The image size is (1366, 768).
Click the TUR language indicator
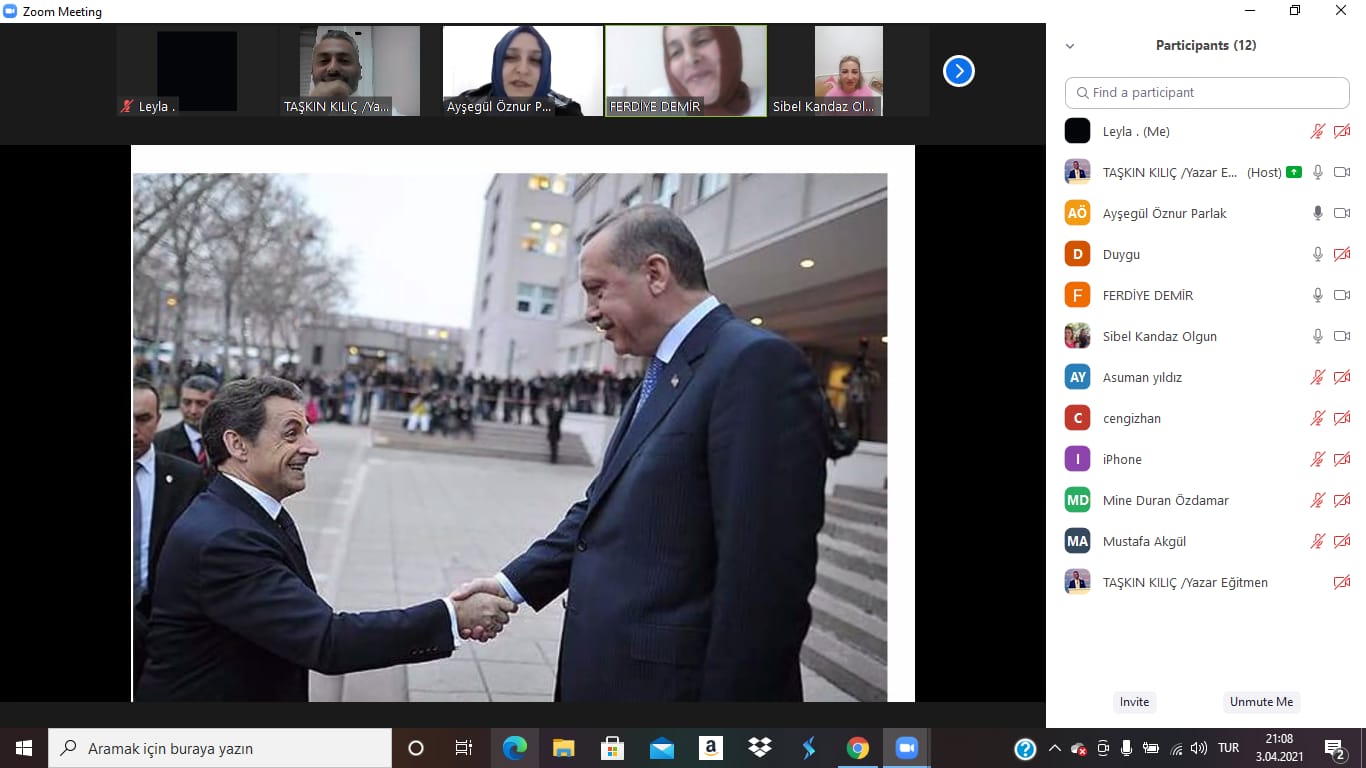[1228, 748]
